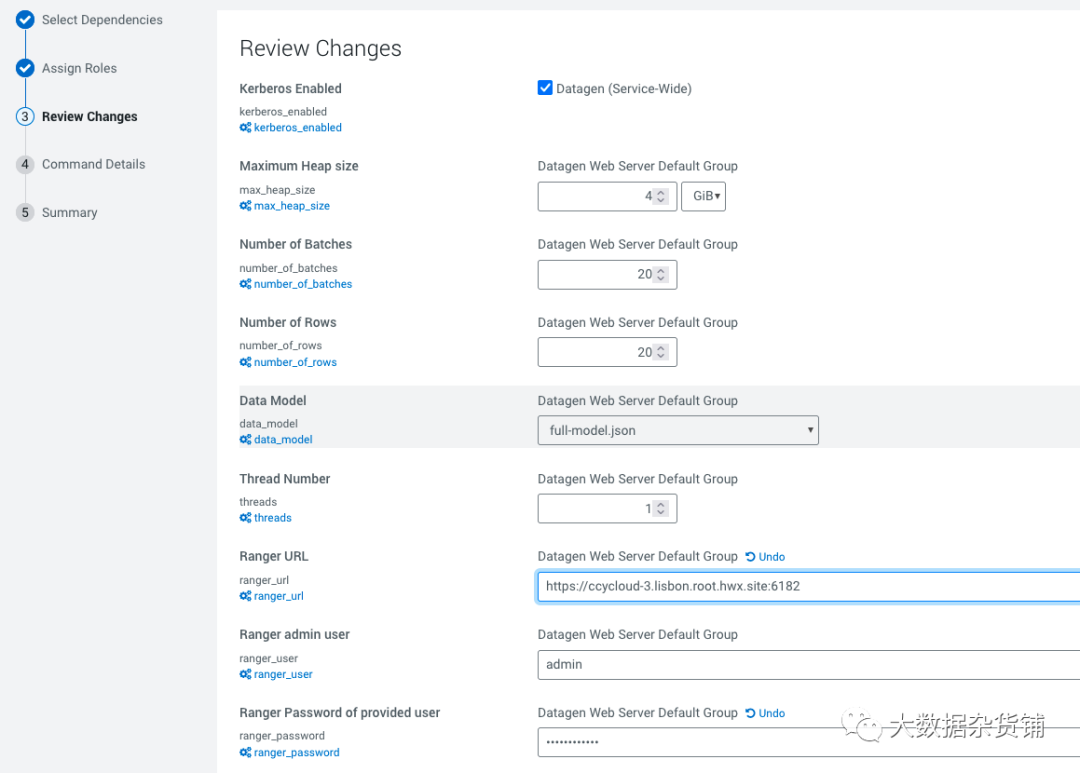Viewport: 1080px width, 773px height.
Task: Open the ranger_user link
Action: [x=283, y=674]
